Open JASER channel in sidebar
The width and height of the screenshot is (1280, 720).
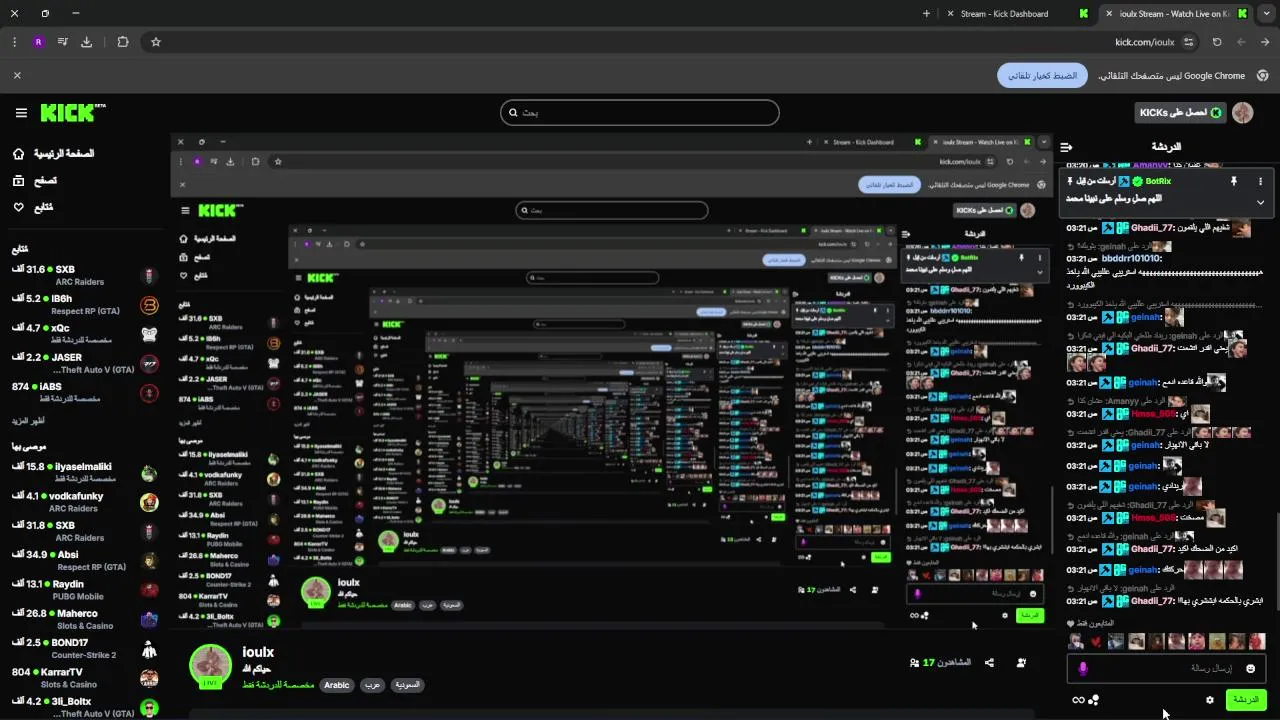pos(85,363)
